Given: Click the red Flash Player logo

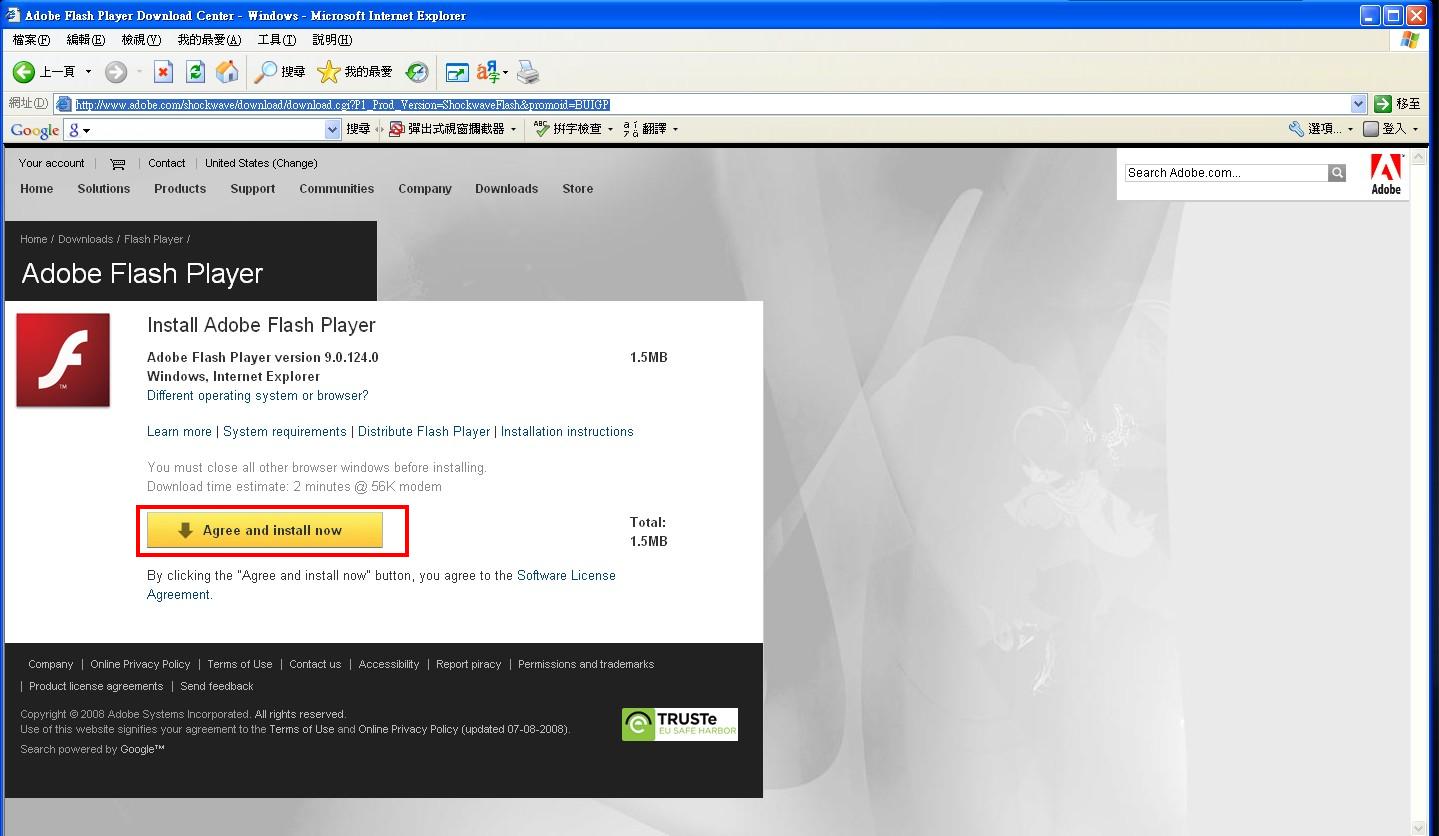Looking at the screenshot, I should [63, 360].
